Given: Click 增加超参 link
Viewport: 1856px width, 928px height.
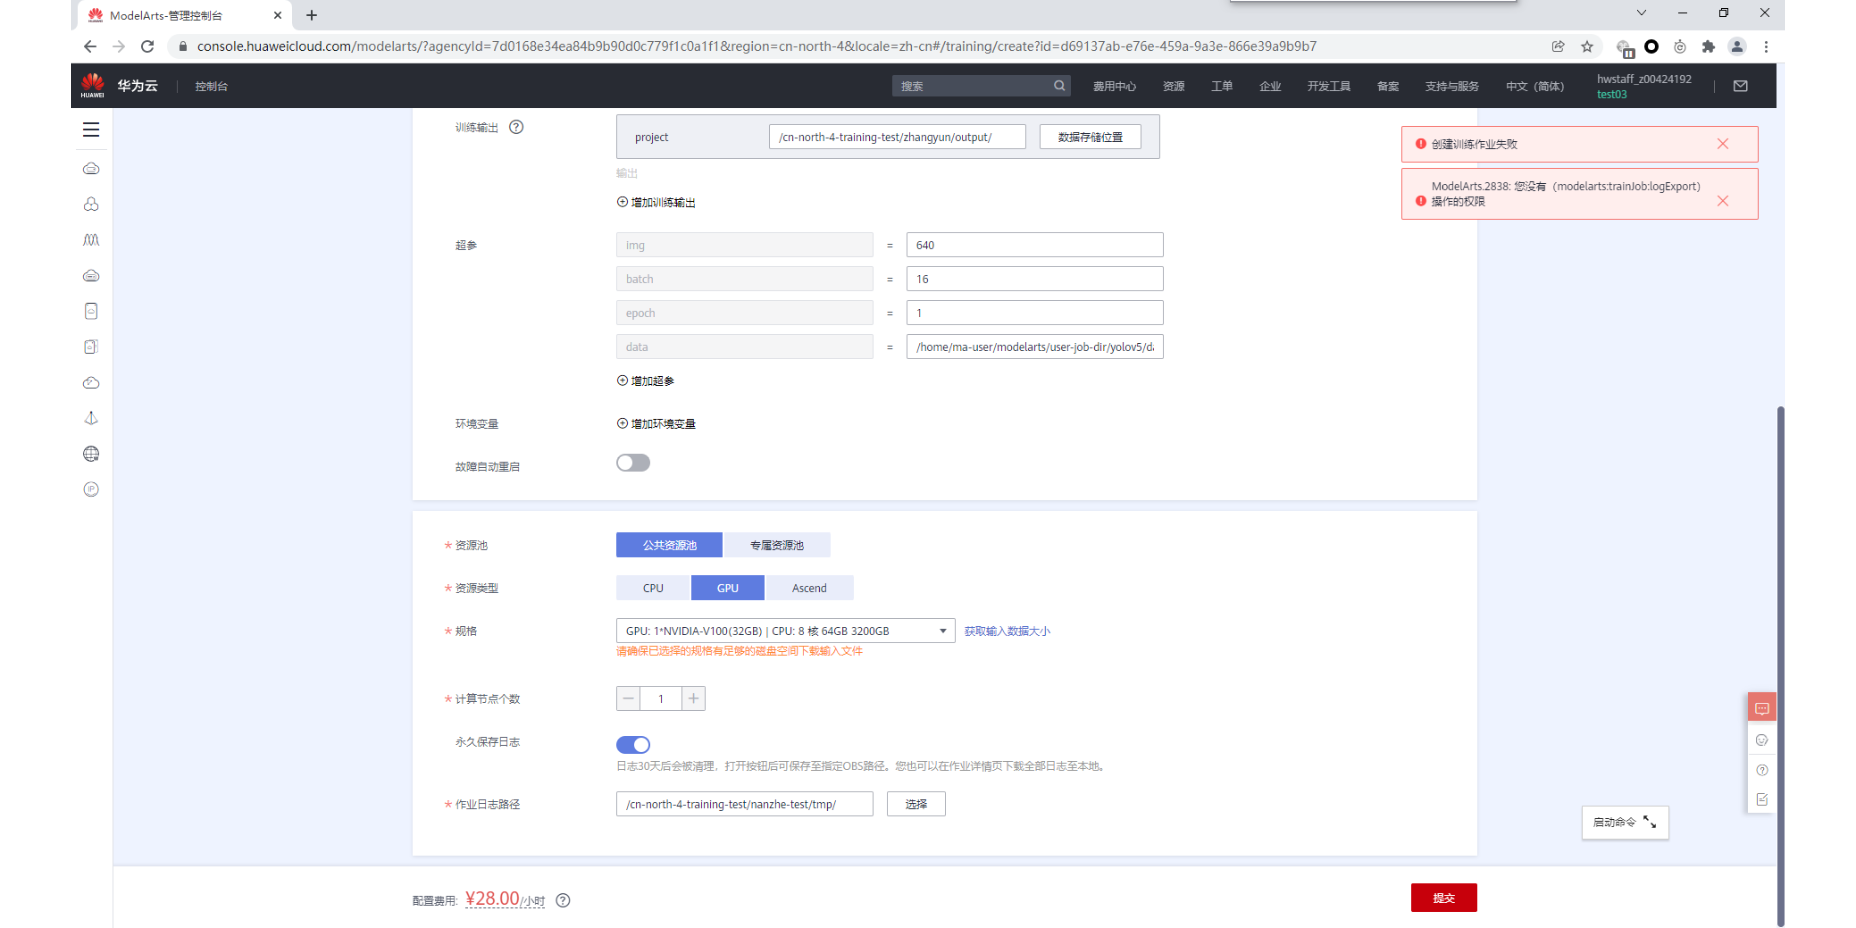Looking at the screenshot, I should point(645,381).
